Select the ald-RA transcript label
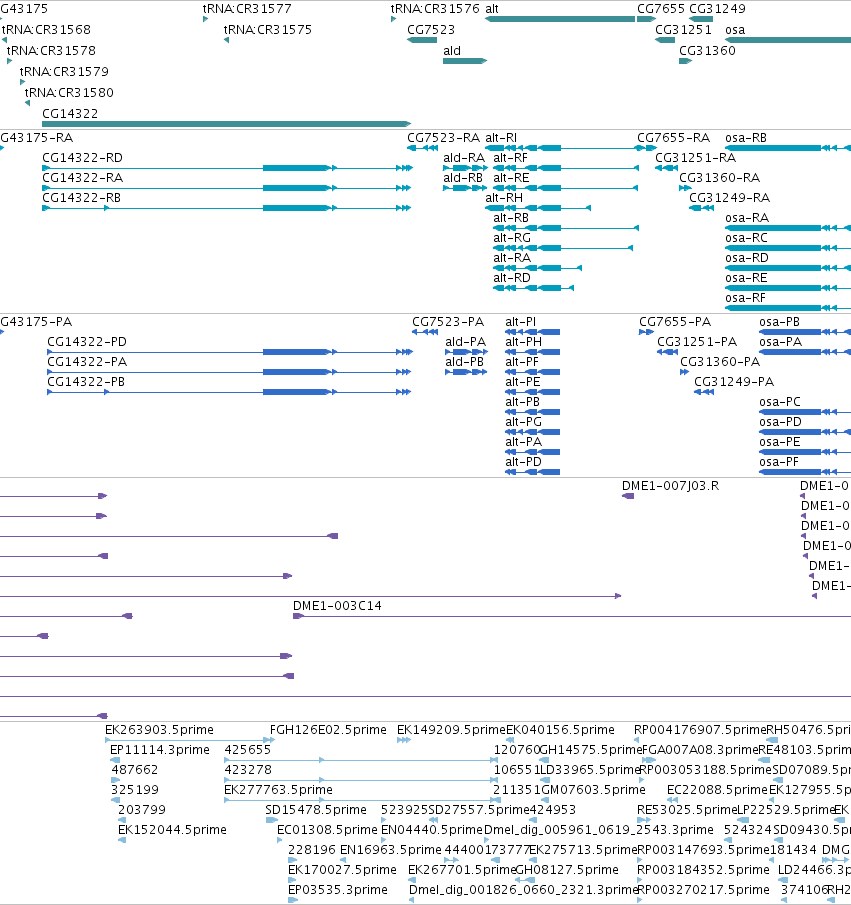The image size is (851, 905). 464,158
